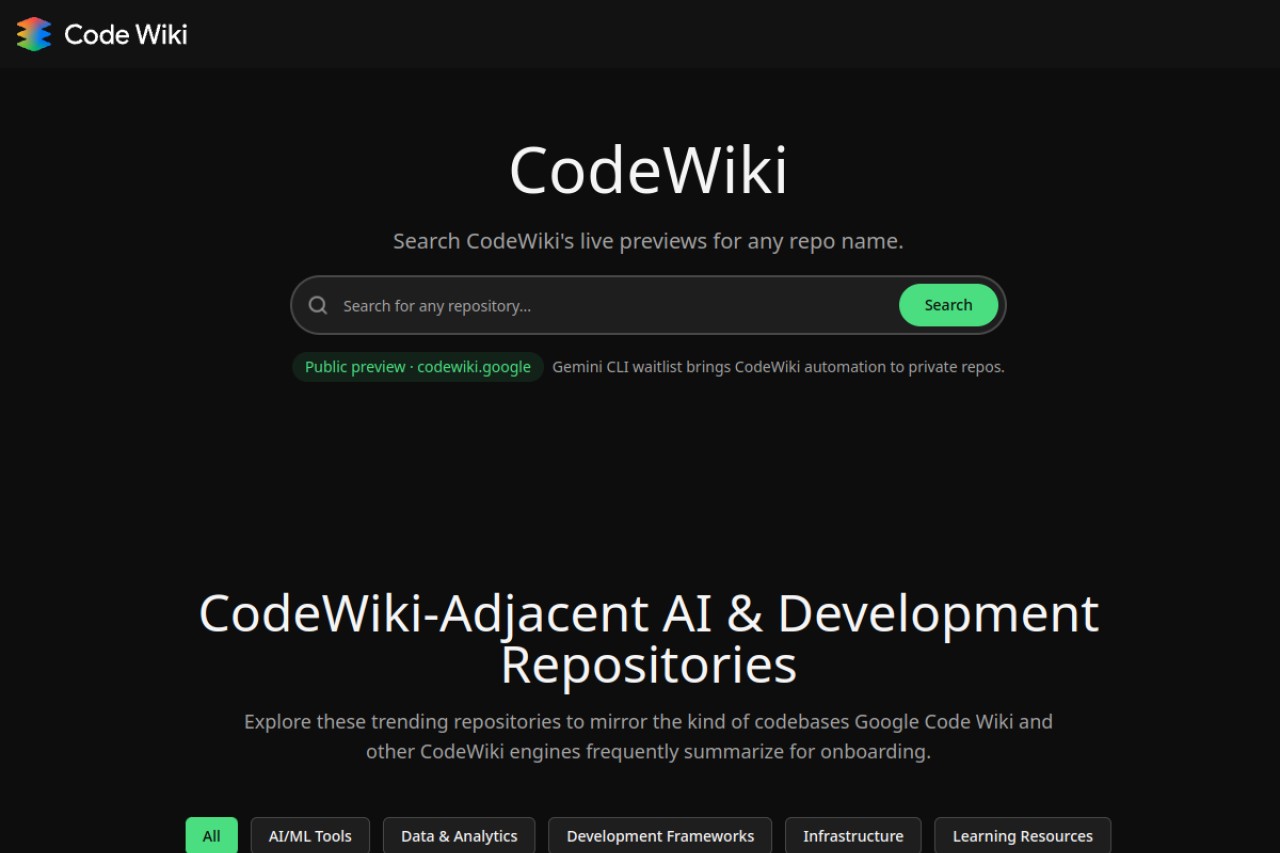Click the Explore these trending repositories description

(648, 736)
